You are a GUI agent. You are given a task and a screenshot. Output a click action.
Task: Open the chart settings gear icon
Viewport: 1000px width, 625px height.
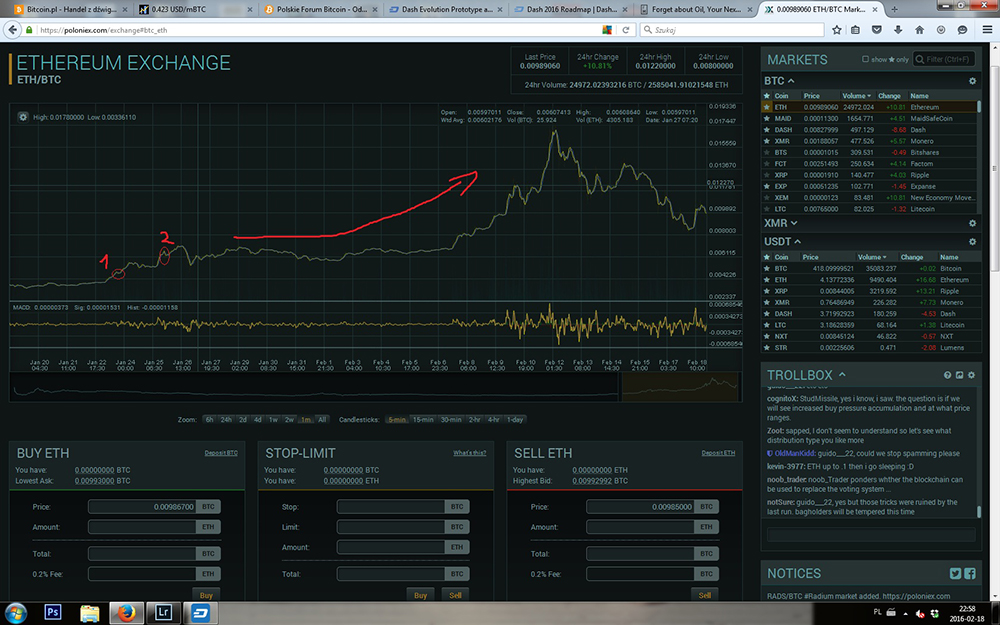pos(23,117)
